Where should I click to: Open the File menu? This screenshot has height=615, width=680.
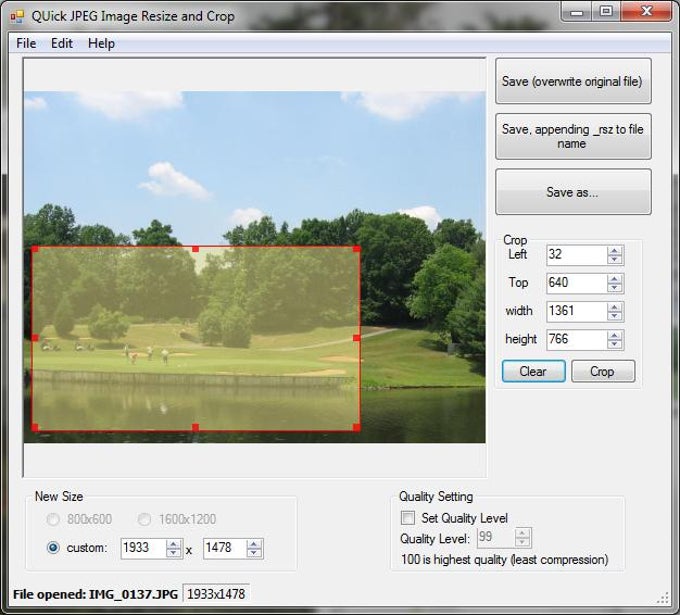pyautogui.click(x=26, y=43)
